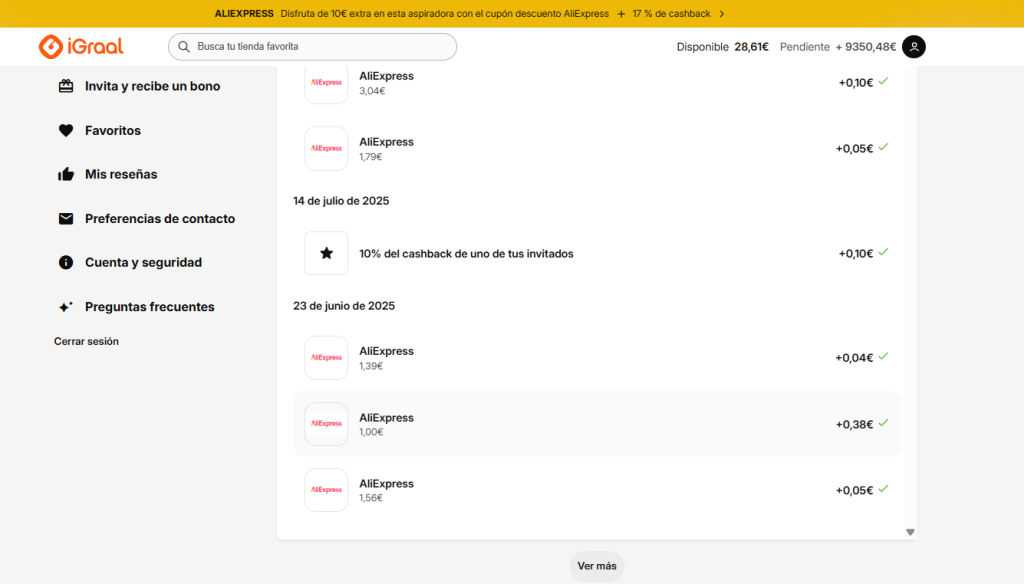Screen dimensions: 1024x584
Task: Click 'Cerrar sesión' to log out
Action: coord(86,341)
